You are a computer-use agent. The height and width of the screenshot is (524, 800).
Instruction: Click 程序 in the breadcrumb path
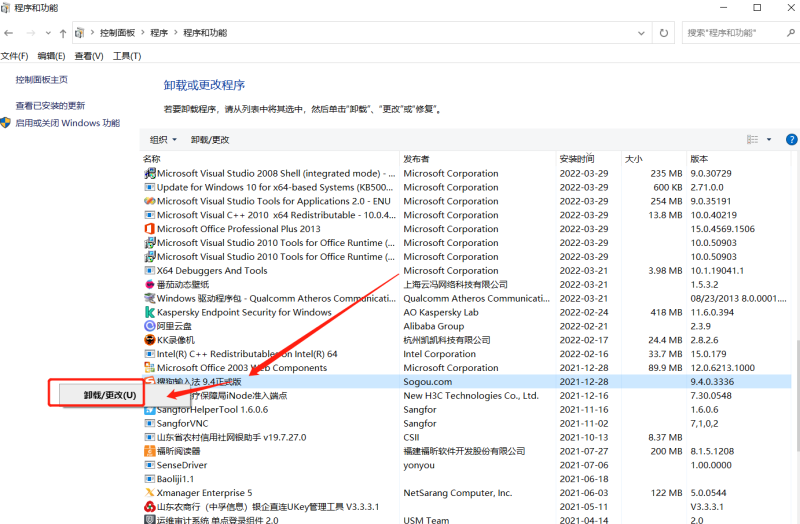pos(159,33)
